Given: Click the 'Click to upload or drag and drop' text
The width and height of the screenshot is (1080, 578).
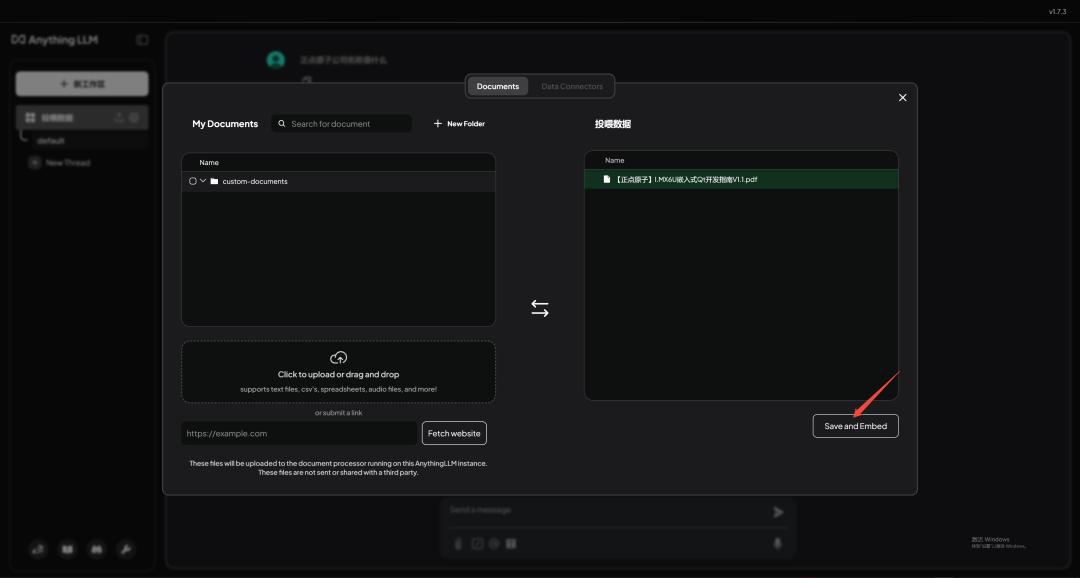Looking at the screenshot, I should tap(338, 375).
